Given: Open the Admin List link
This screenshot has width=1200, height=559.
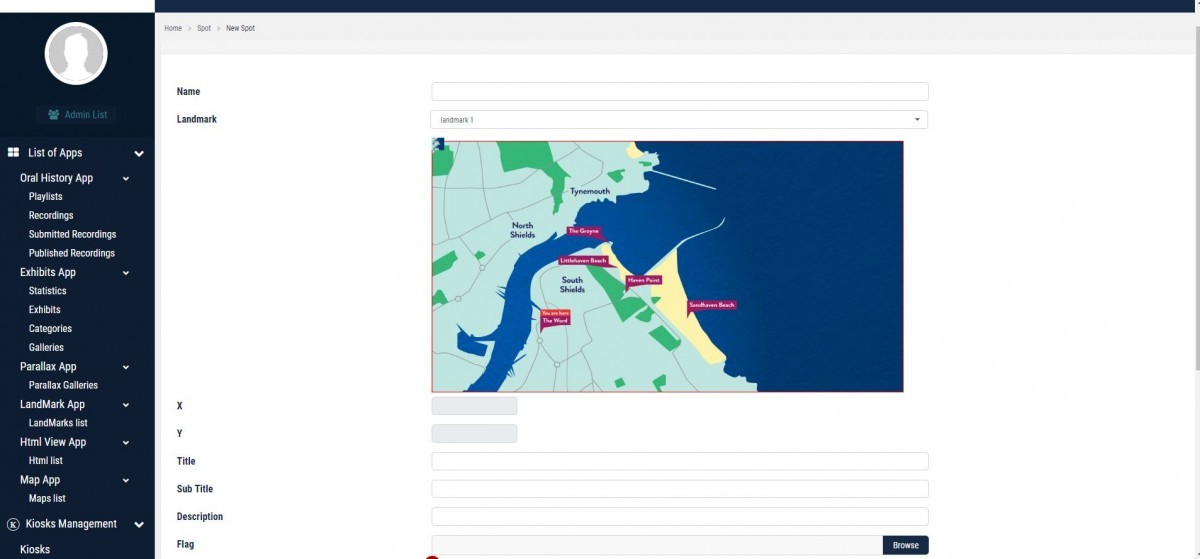Looking at the screenshot, I should point(77,115).
